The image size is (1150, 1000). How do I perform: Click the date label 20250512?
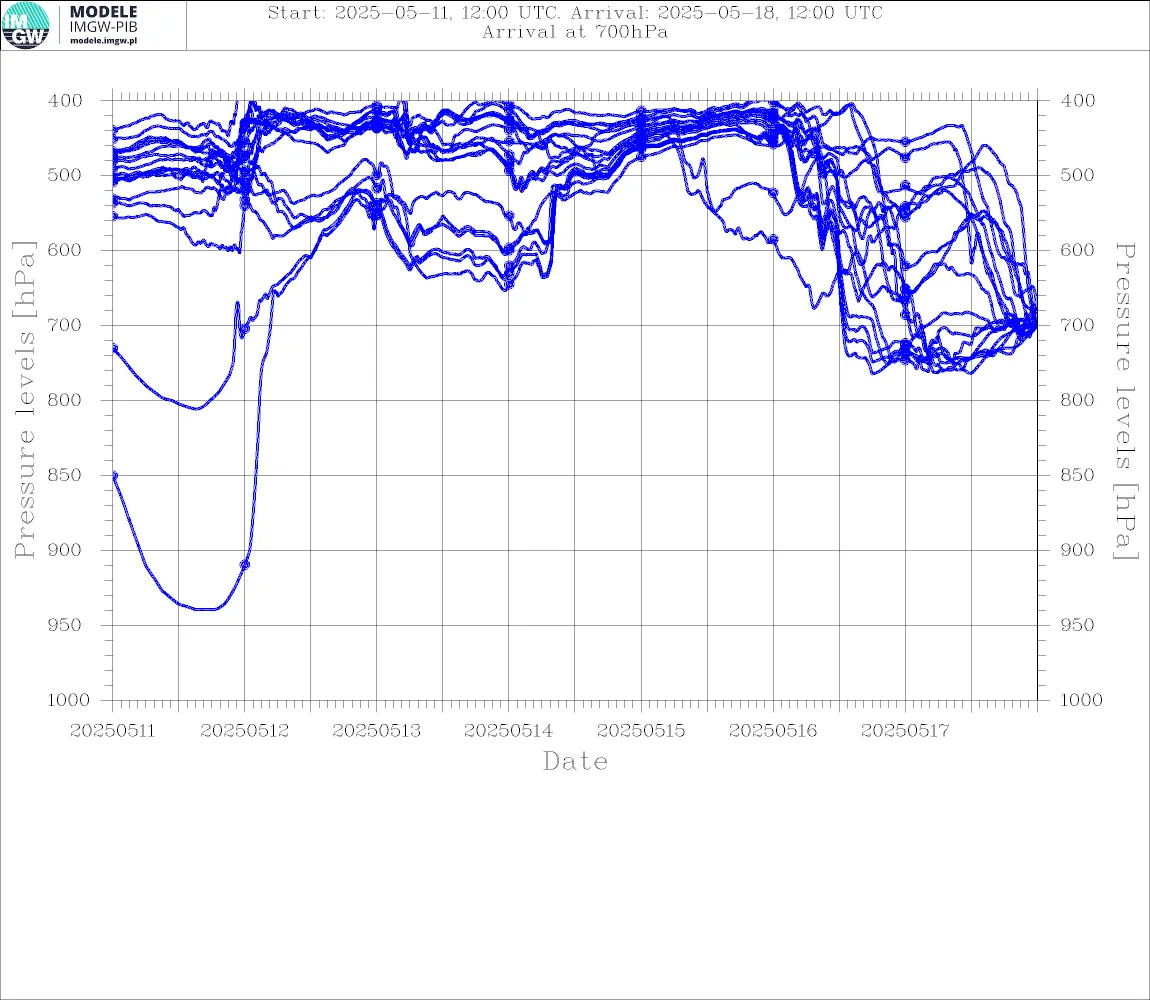click(245, 731)
